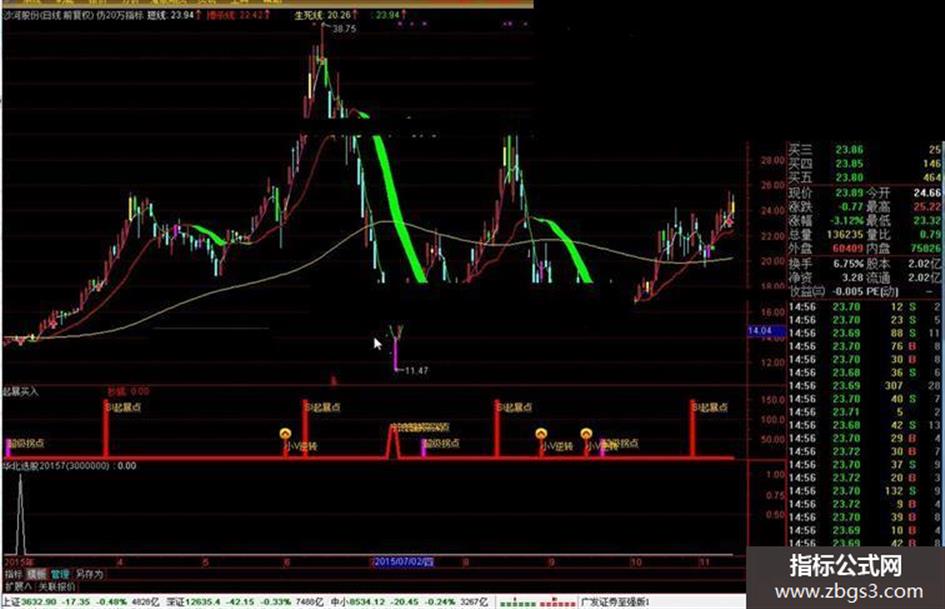This screenshot has height=609, width=945.
Task: Click the signal-strength bars icon in status bar
Action: [x=538, y=602]
